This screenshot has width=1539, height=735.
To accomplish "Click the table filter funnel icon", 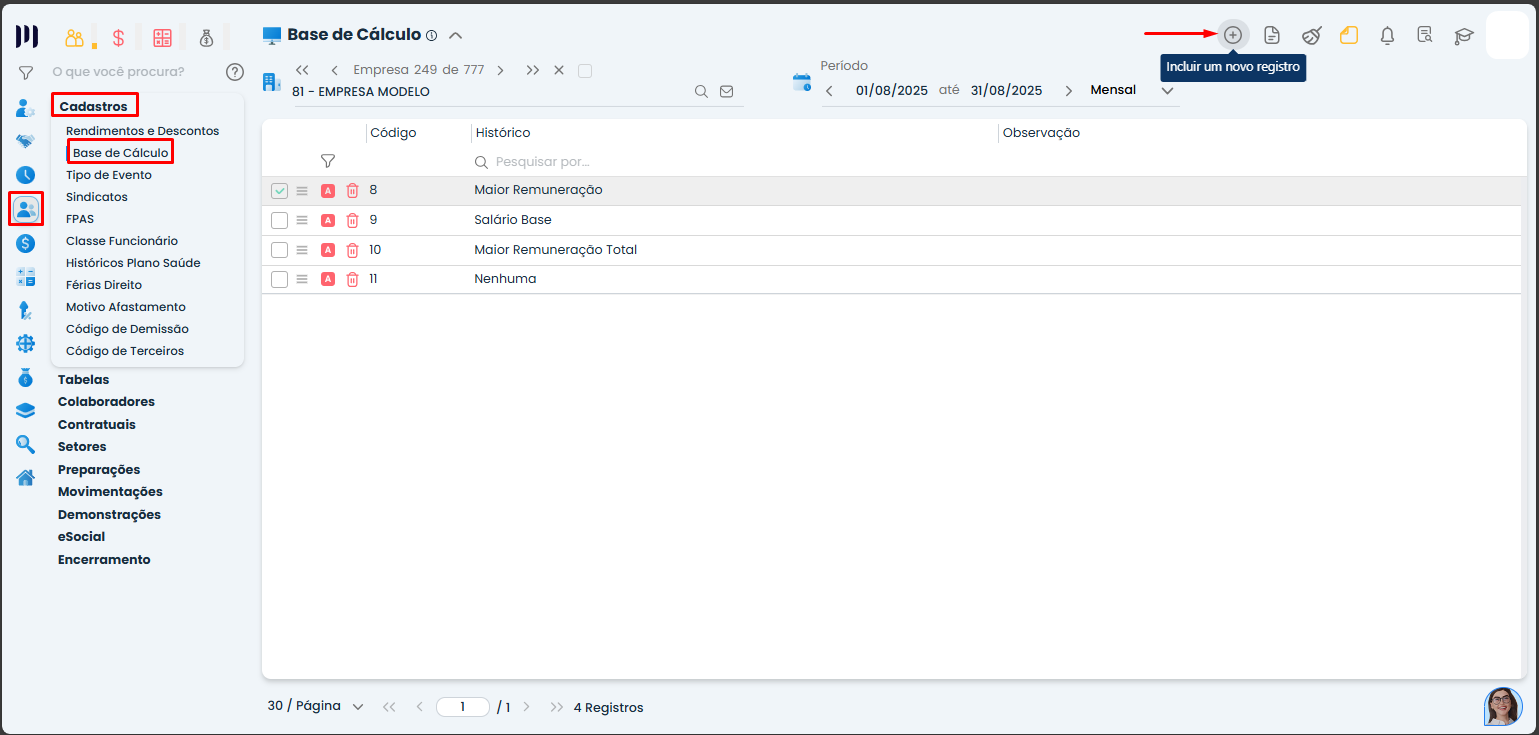I will pyautogui.click(x=327, y=161).
